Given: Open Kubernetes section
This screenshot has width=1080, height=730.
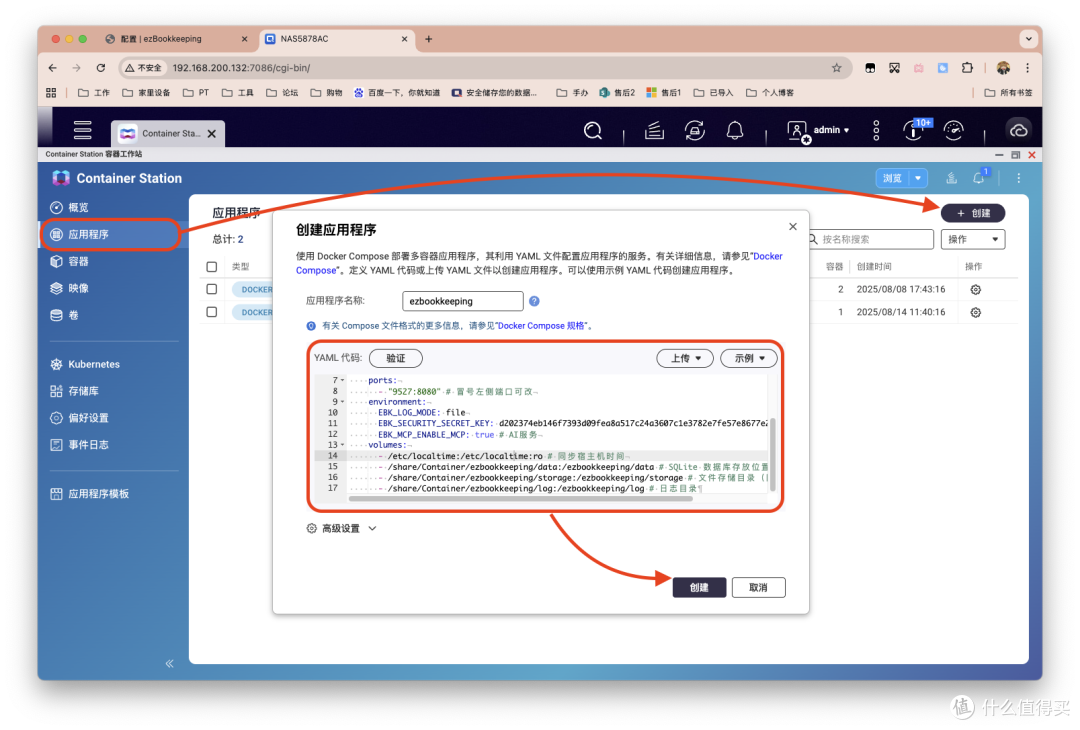Looking at the screenshot, I should (85, 364).
